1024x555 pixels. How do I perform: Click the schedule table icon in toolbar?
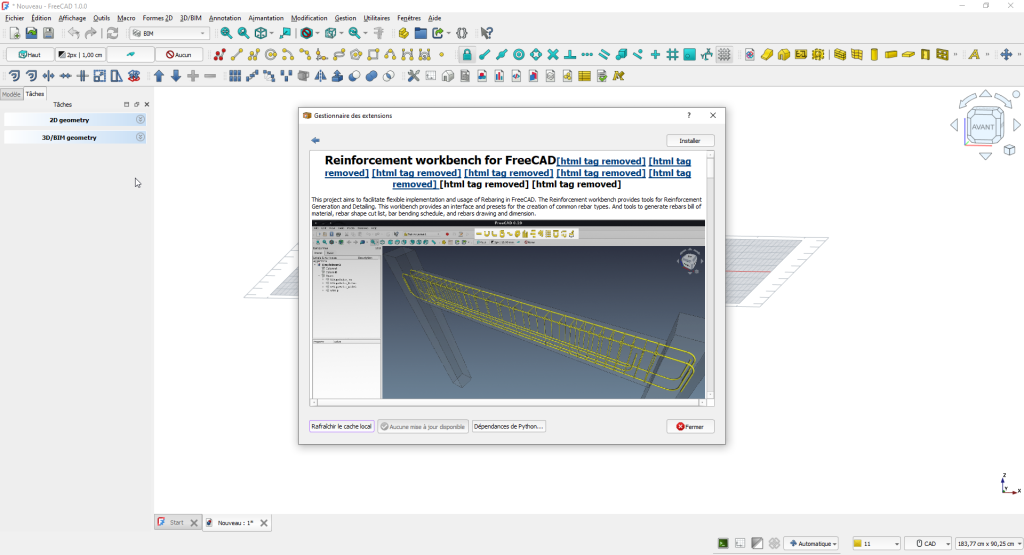pyautogui.click(x=584, y=76)
